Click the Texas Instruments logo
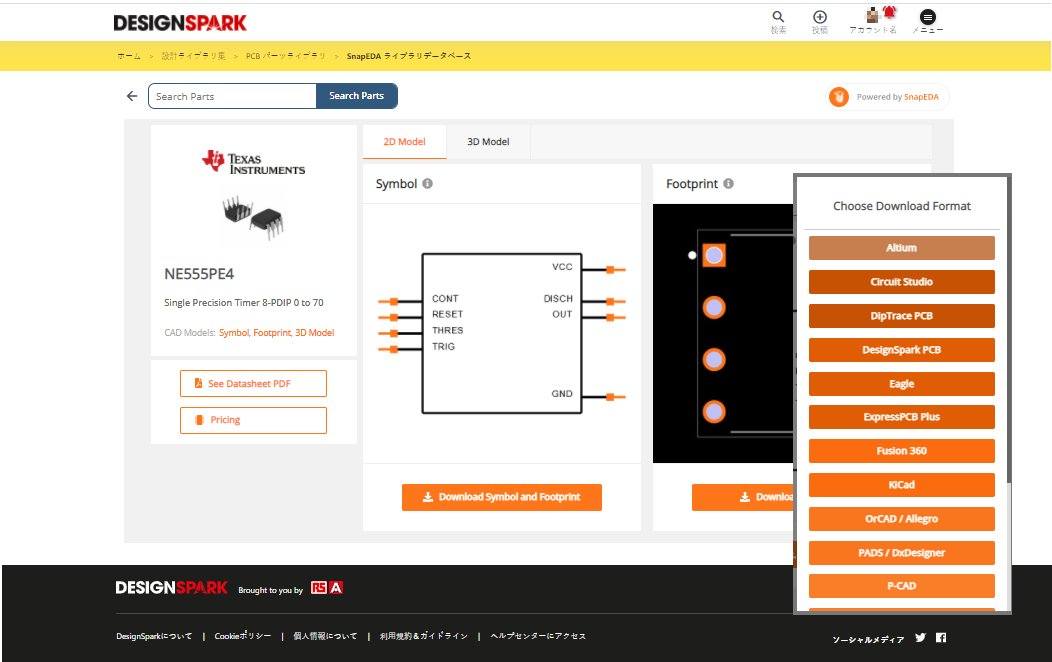Screen dimensions: 1052x662 click(x=254, y=162)
